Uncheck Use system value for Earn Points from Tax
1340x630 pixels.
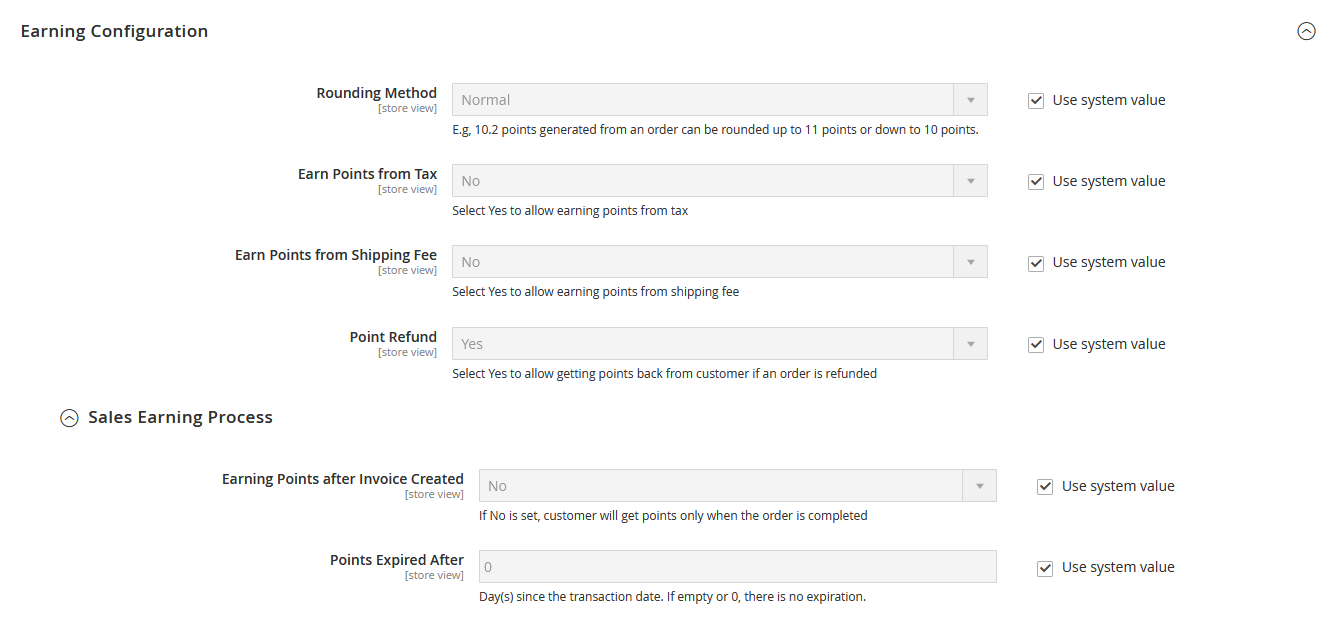[x=1036, y=181]
